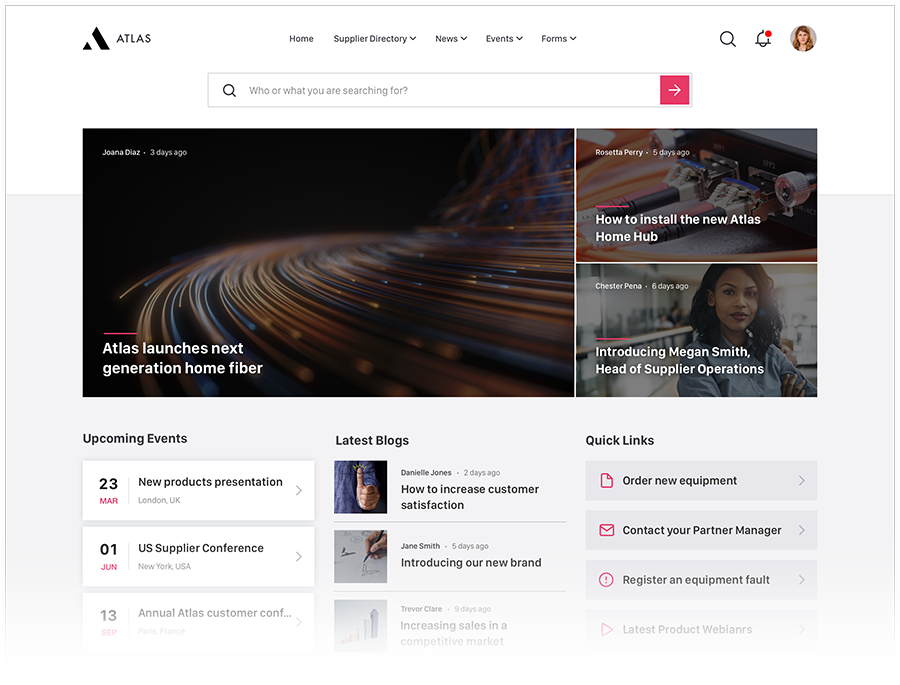The image size is (900, 685).
Task: Expand the New products presentation event chevron
Action: (298, 490)
